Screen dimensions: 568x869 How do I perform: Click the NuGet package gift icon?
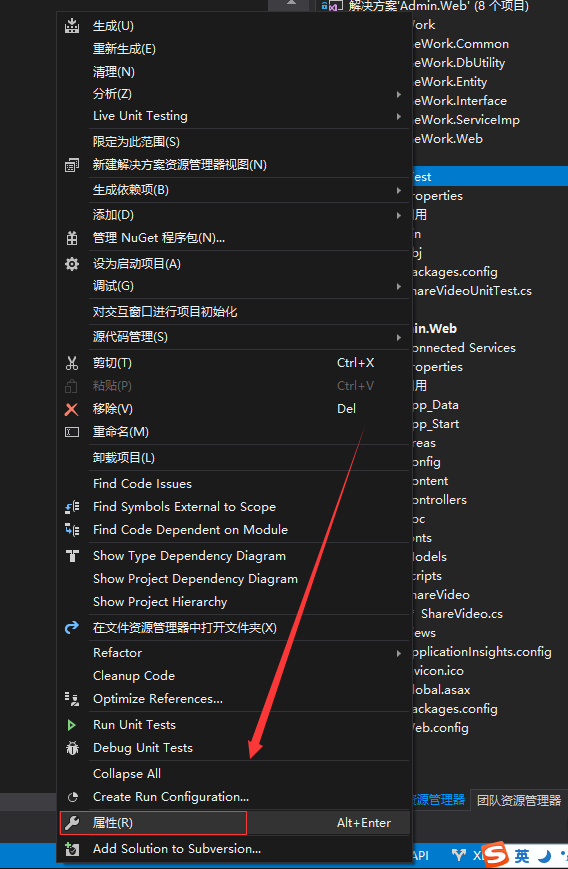click(72, 238)
